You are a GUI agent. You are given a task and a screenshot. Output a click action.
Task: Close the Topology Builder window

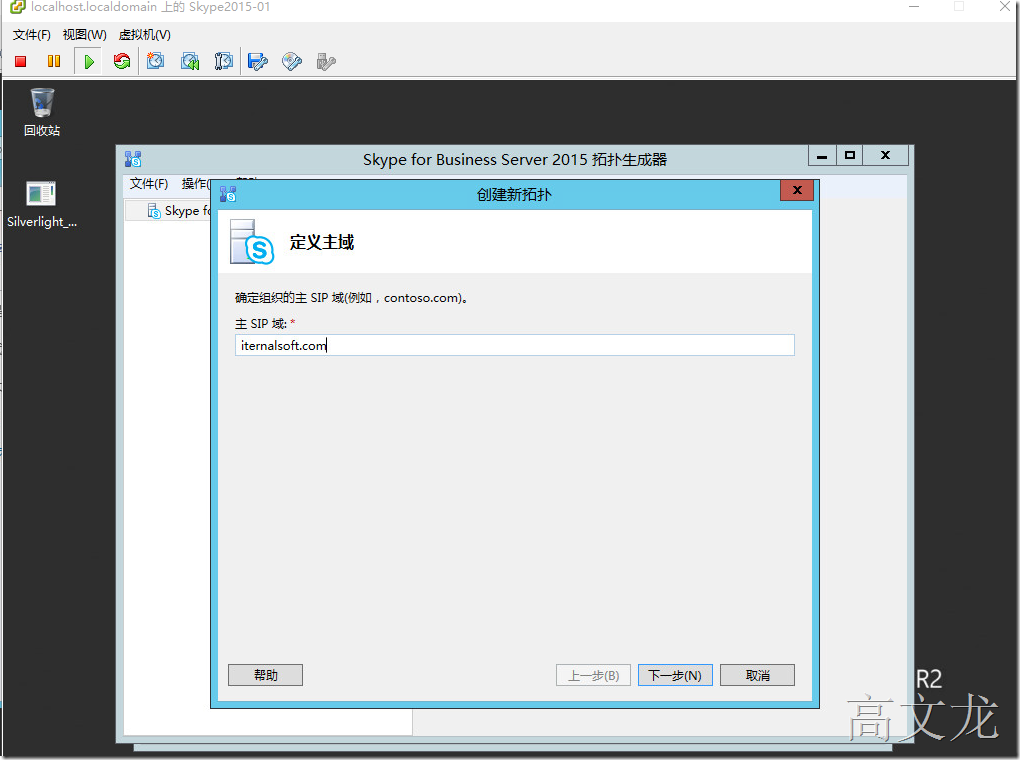click(x=885, y=156)
